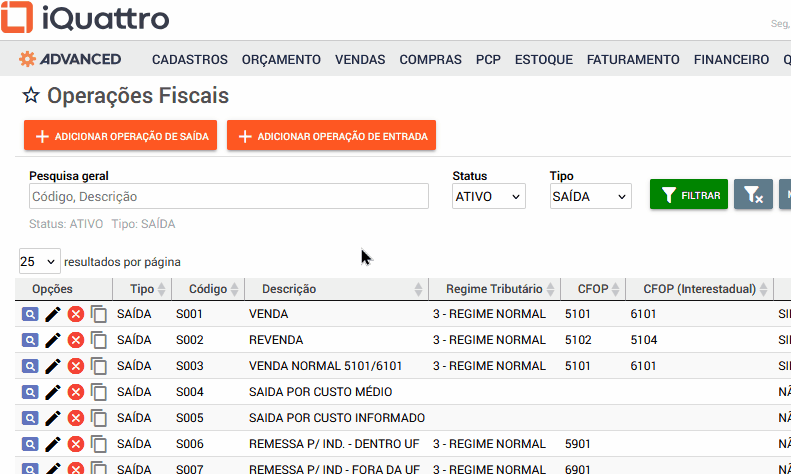Open the ESTOQUE menu
791x474 pixels.
point(544,60)
